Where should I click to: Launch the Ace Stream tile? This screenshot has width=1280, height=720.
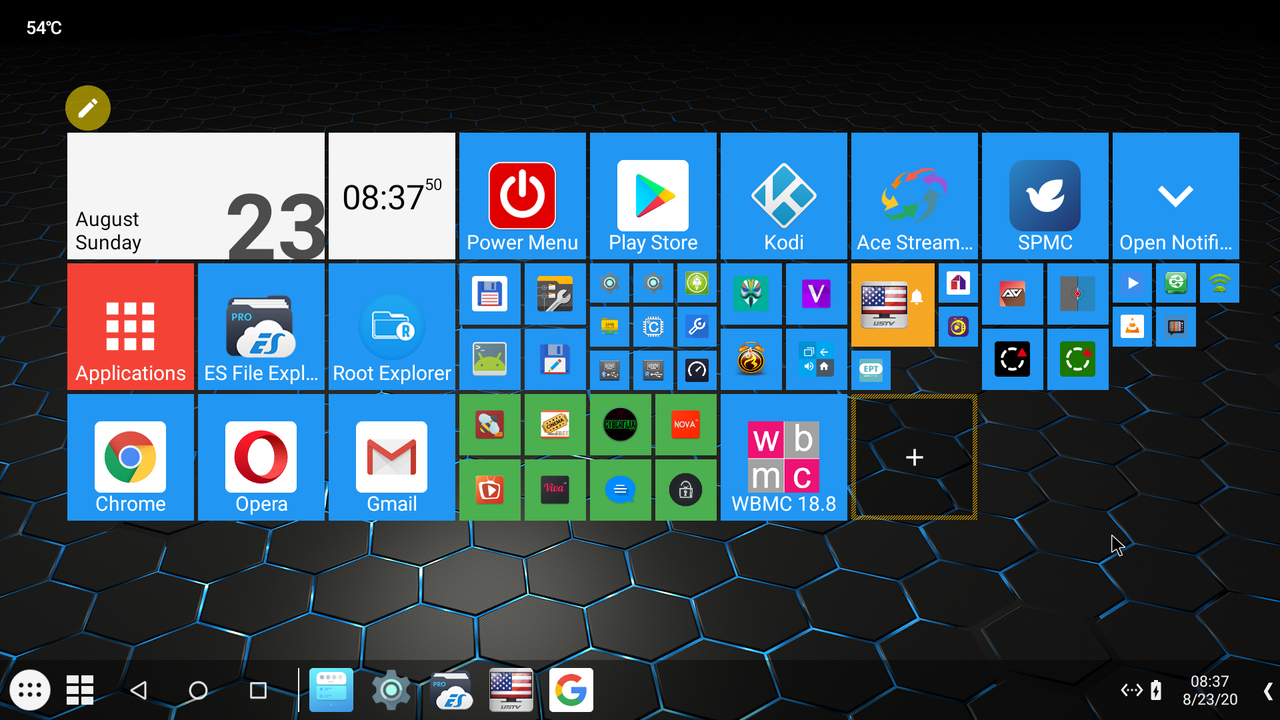(914, 196)
